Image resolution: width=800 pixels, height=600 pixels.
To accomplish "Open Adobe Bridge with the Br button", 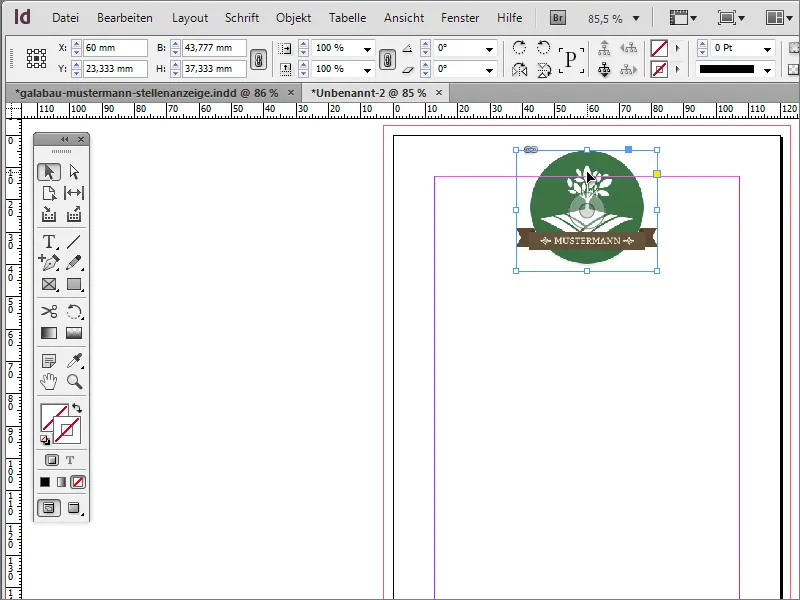I will [558, 18].
